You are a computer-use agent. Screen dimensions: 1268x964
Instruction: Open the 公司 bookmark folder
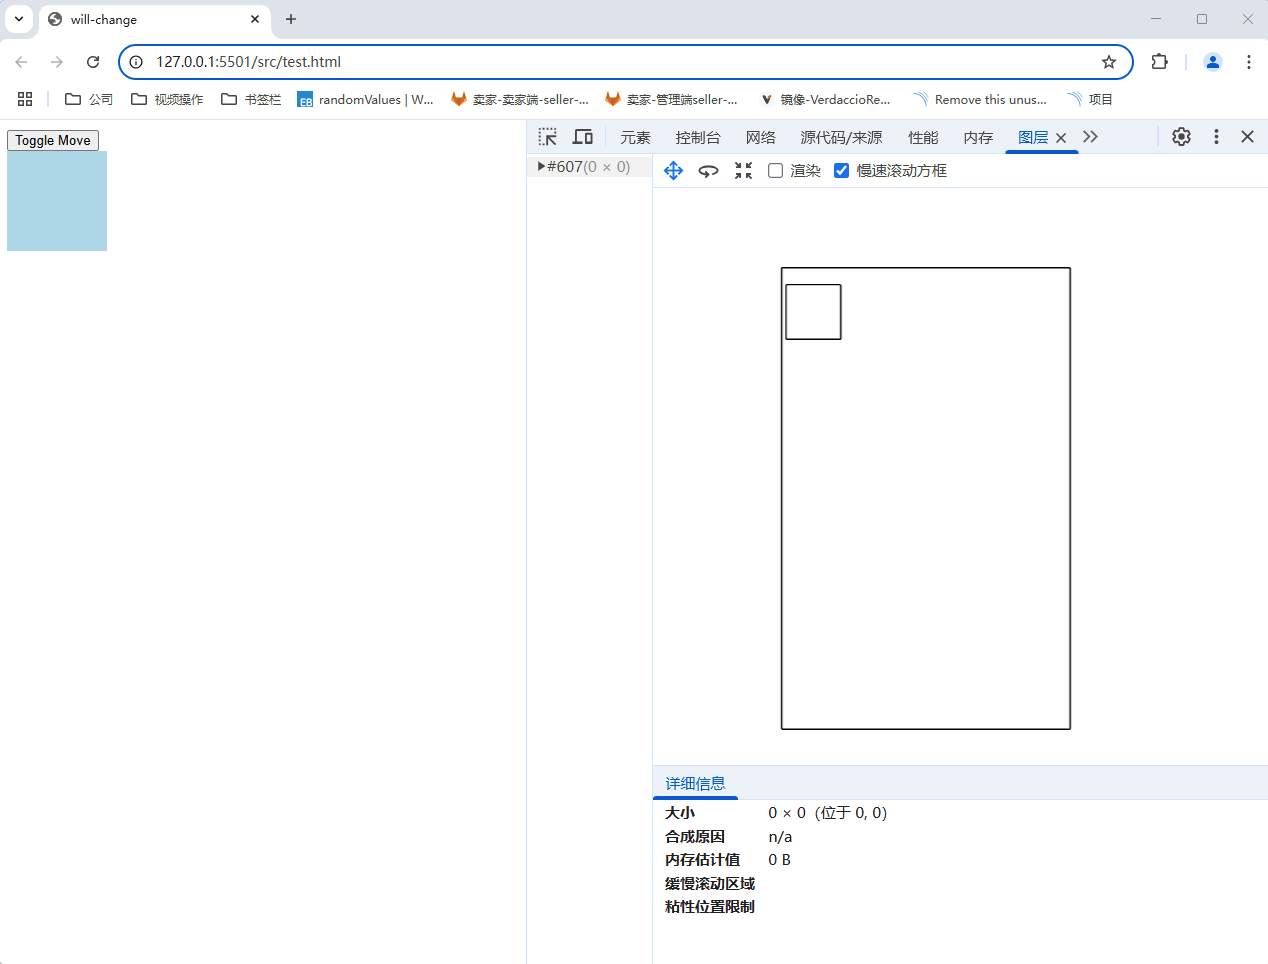point(89,99)
